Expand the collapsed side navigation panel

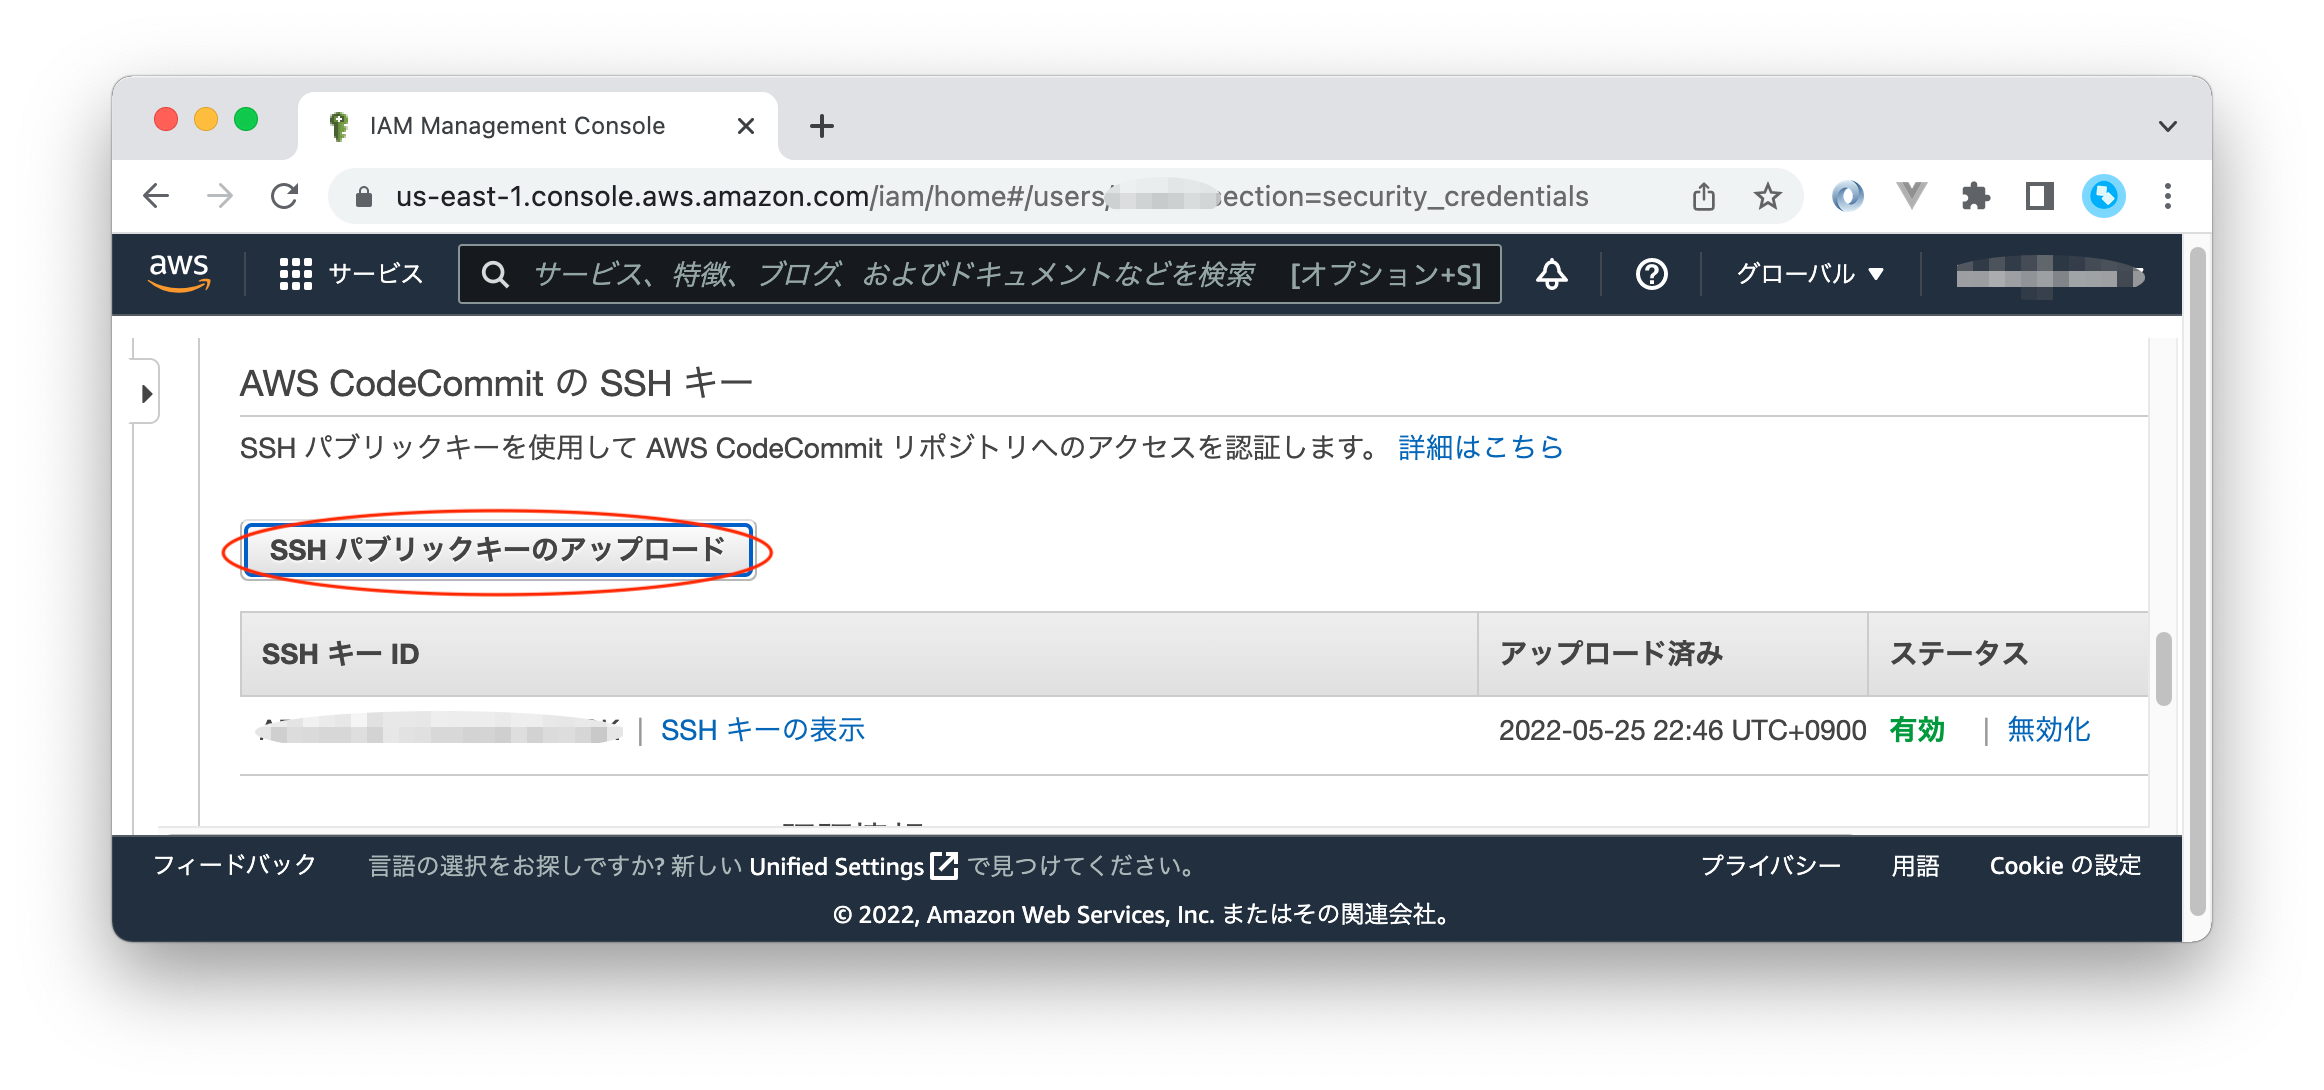click(x=146, y=393)
